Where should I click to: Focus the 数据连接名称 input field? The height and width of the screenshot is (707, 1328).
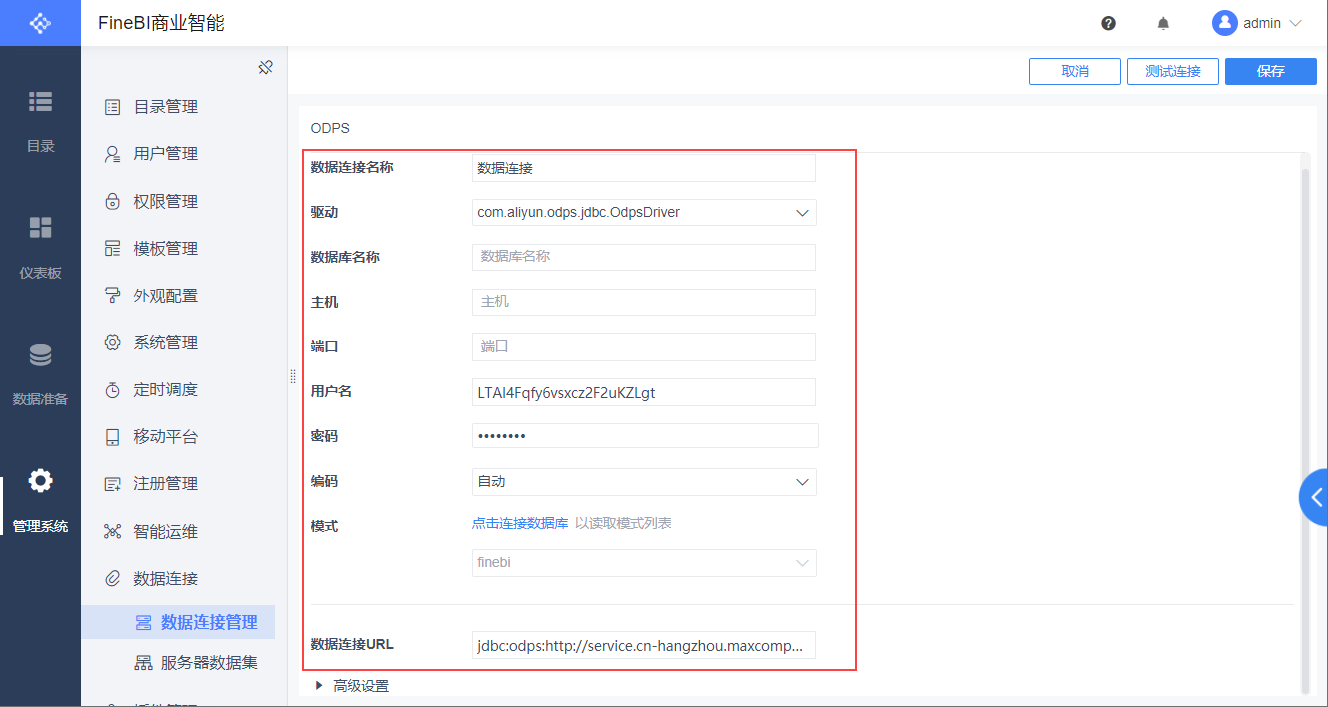pos(644,168)
